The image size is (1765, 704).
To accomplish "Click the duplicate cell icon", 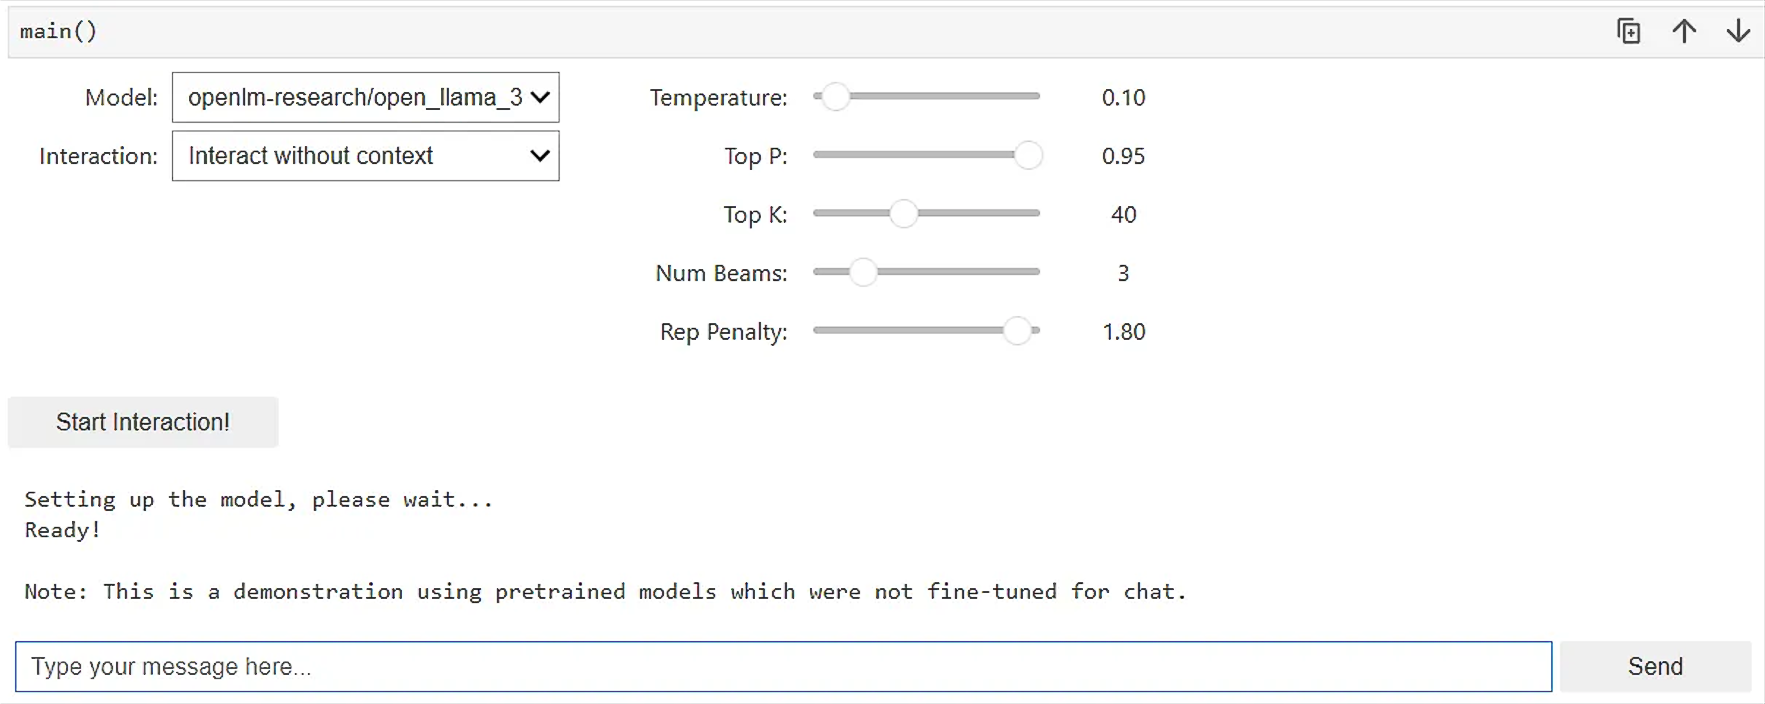I will point(1628,32).
